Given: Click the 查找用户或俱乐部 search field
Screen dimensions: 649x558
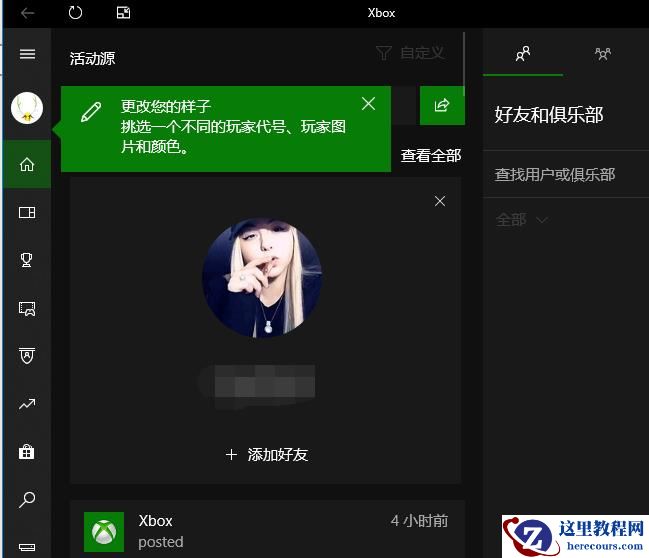Looking at the screenshot, I should coord(566,174).
